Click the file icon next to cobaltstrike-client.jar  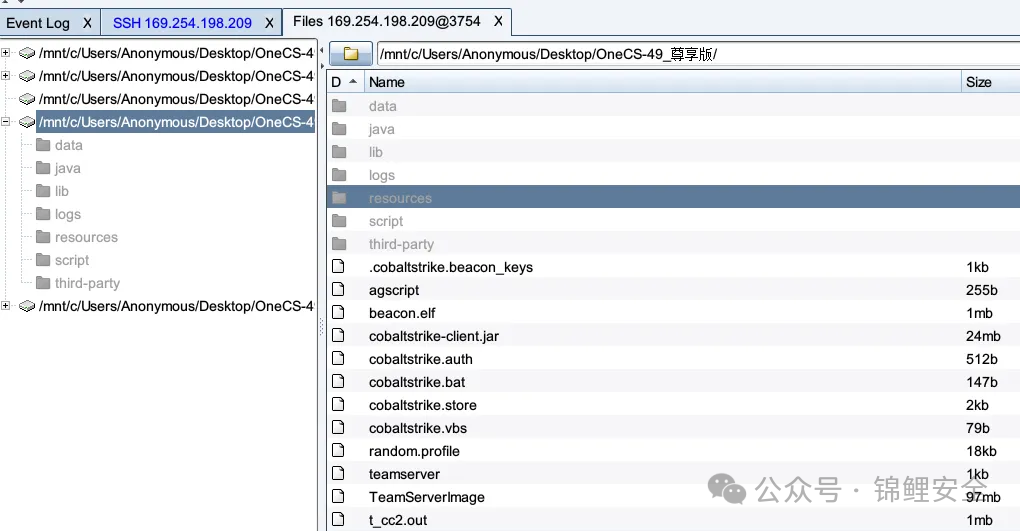pyautogui.click(x=338, y=336)
